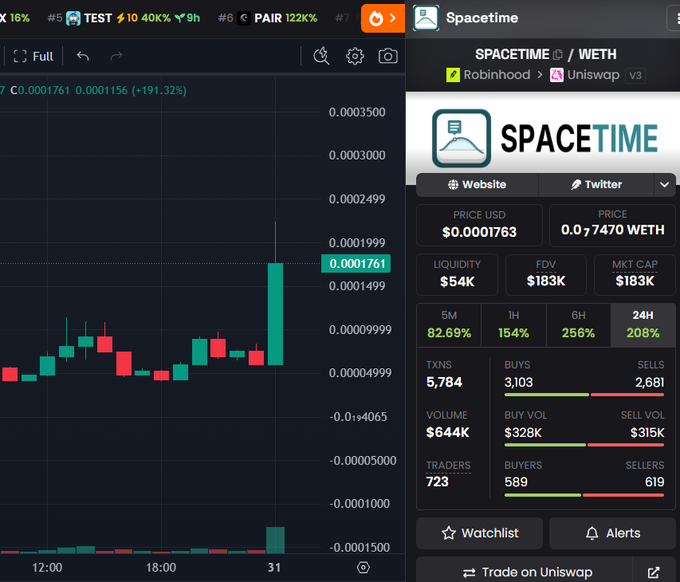Click the v3 version badge
The height and width of the screenshot is (582, 680).
point(635,75)
